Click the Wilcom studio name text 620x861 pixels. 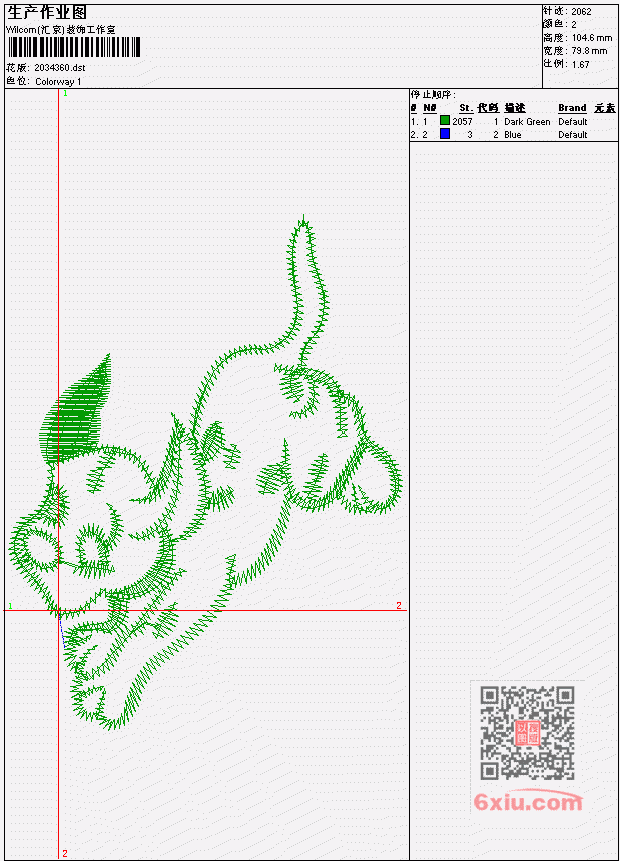pos(61,30)
